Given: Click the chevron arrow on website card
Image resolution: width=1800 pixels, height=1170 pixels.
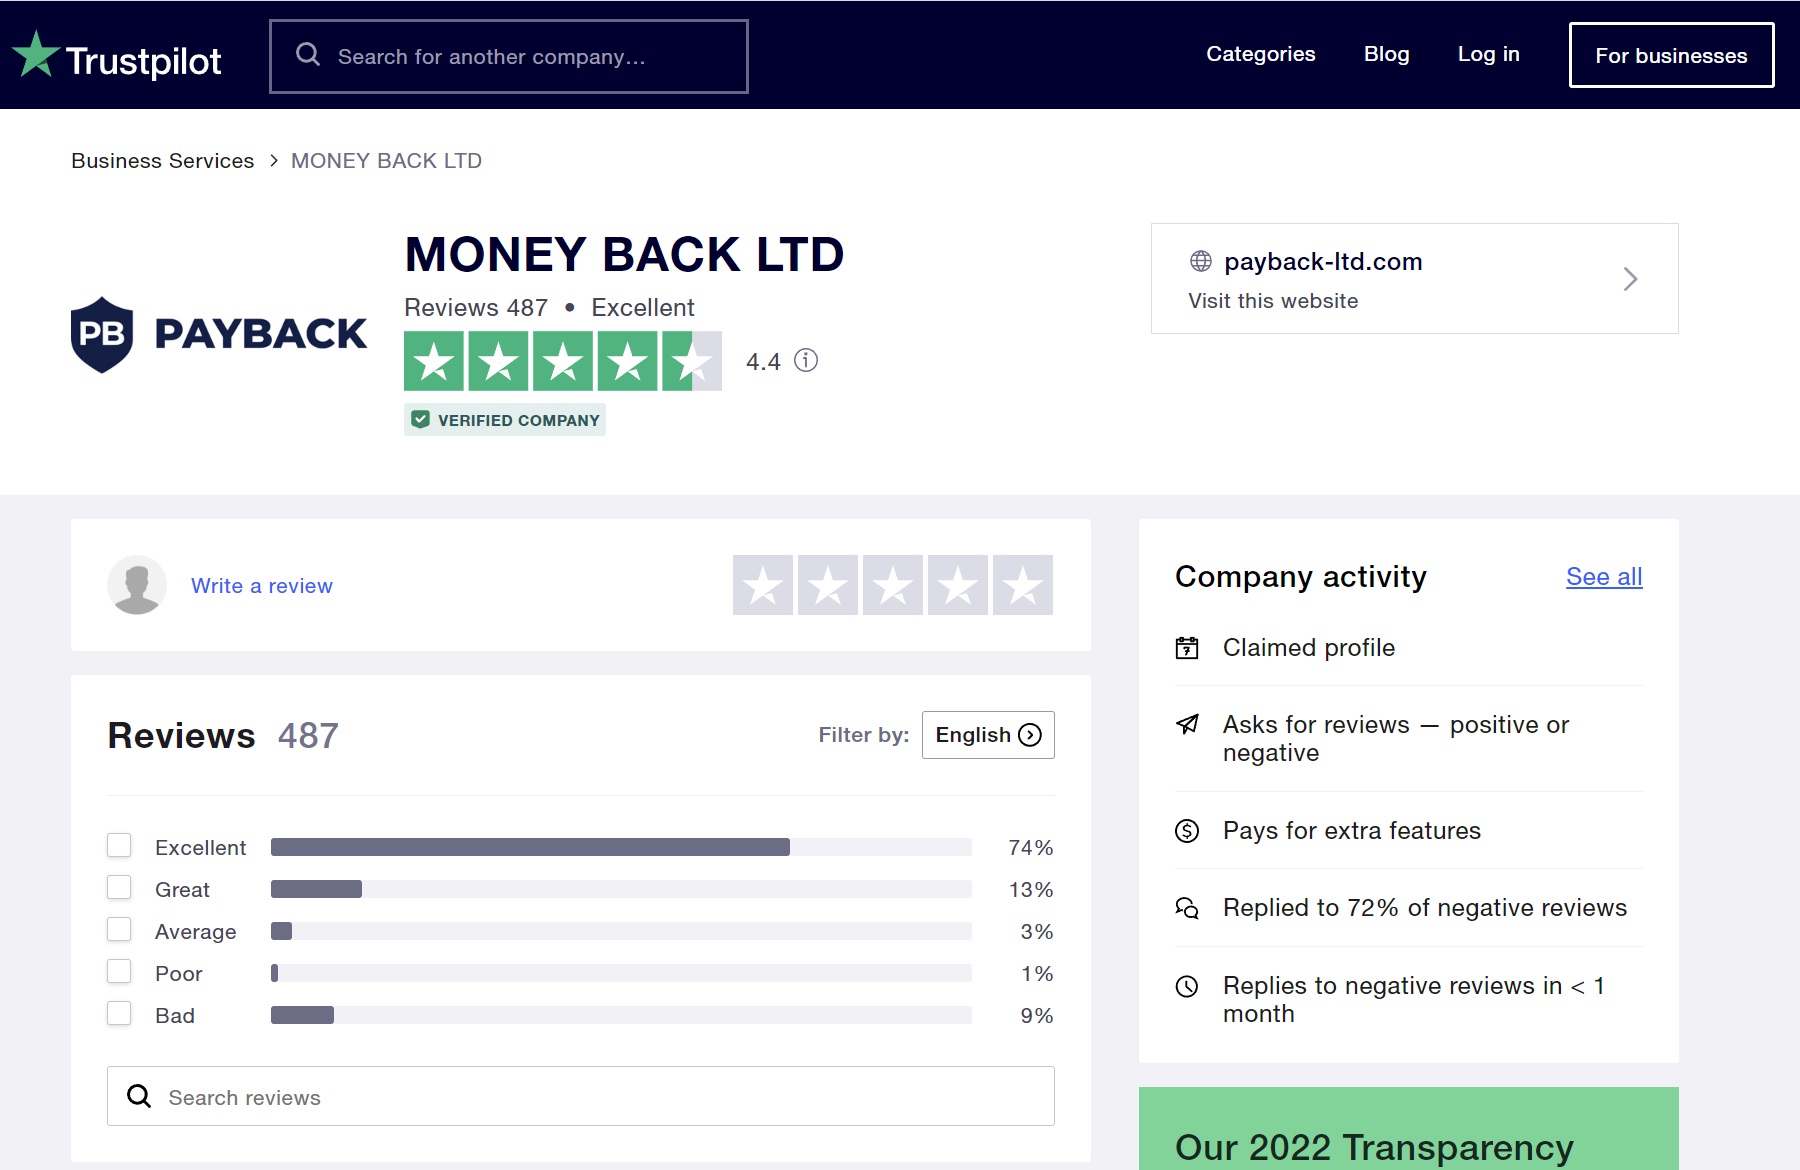Looking at the screenshot, I should (1630, 279).
